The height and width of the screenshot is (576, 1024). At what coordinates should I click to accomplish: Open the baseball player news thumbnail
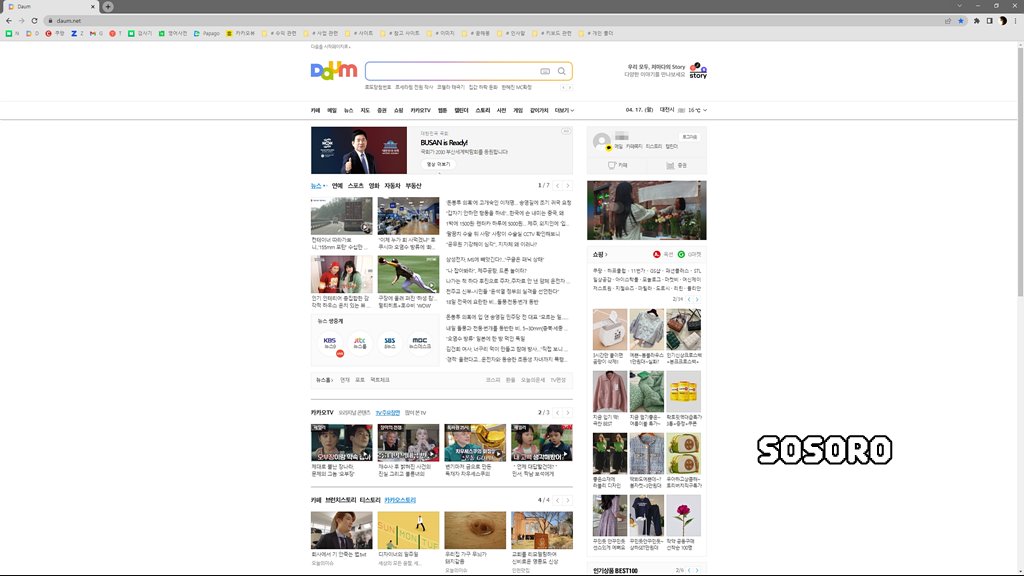408,274
